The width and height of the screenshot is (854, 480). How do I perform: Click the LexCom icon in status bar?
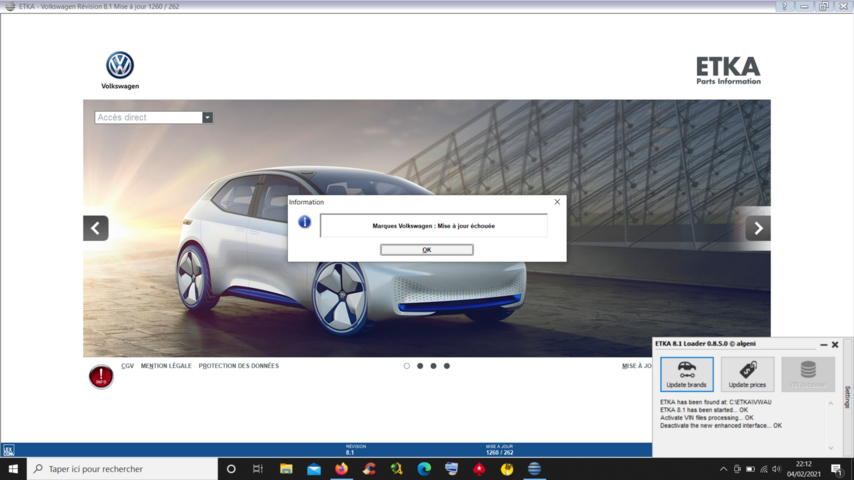(x=8, y=451)
